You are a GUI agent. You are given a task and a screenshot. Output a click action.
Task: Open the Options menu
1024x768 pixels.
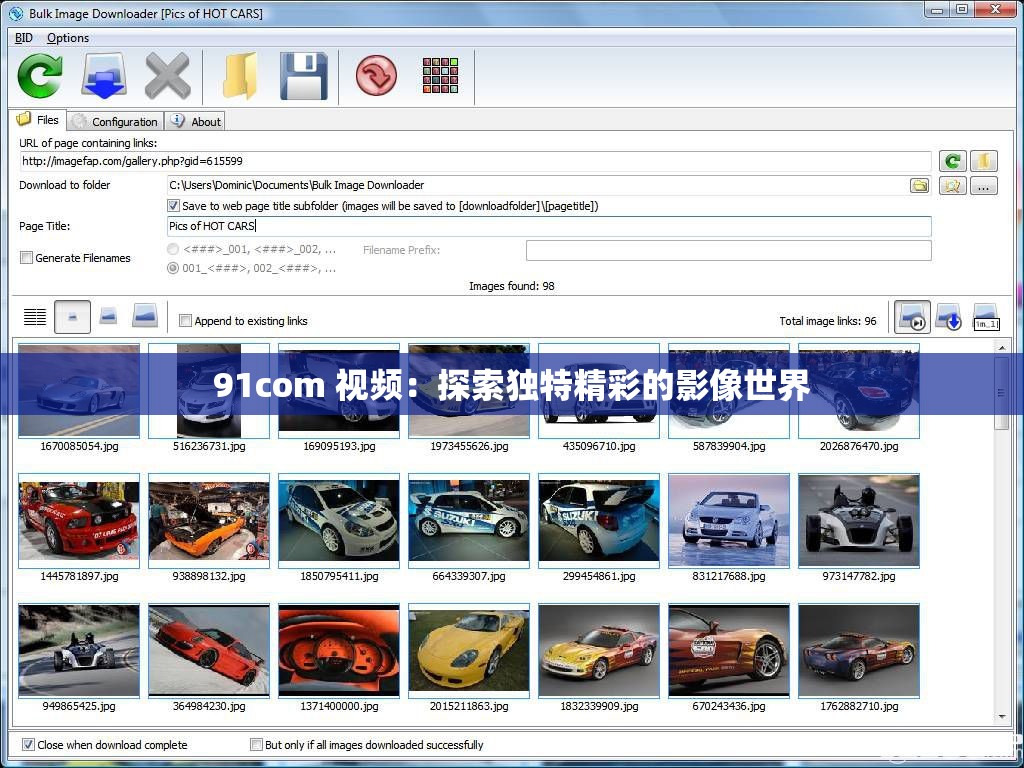(68, 38)
